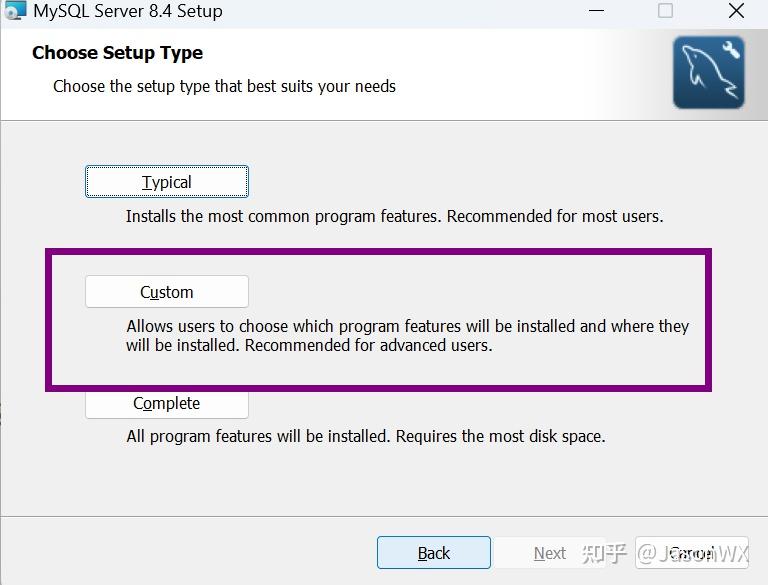
Task: Maximize the setup window
Action: pyautogui.click(x=665, y=11)
